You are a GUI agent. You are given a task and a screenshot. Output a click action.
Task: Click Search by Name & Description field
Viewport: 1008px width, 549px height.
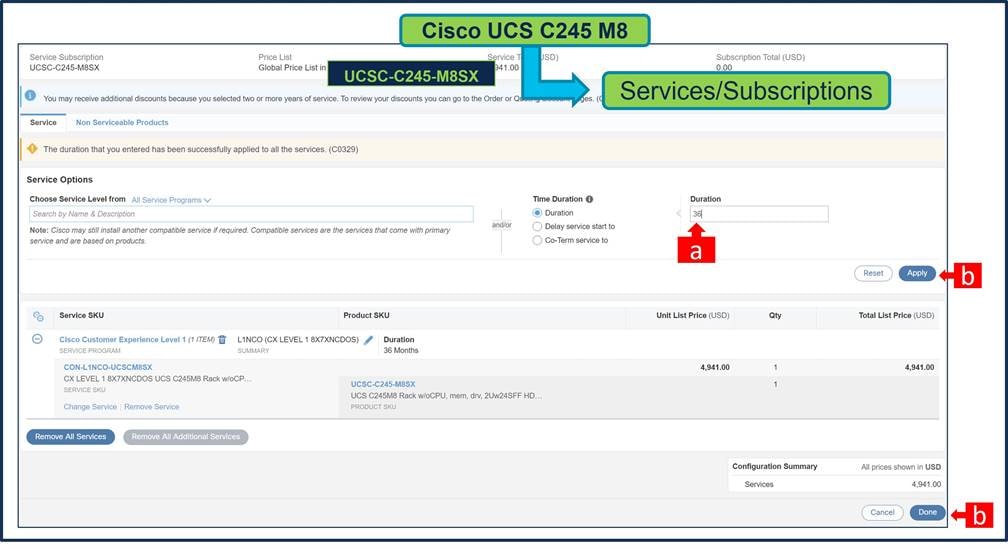pyautogui.click(x=251, y=214)
